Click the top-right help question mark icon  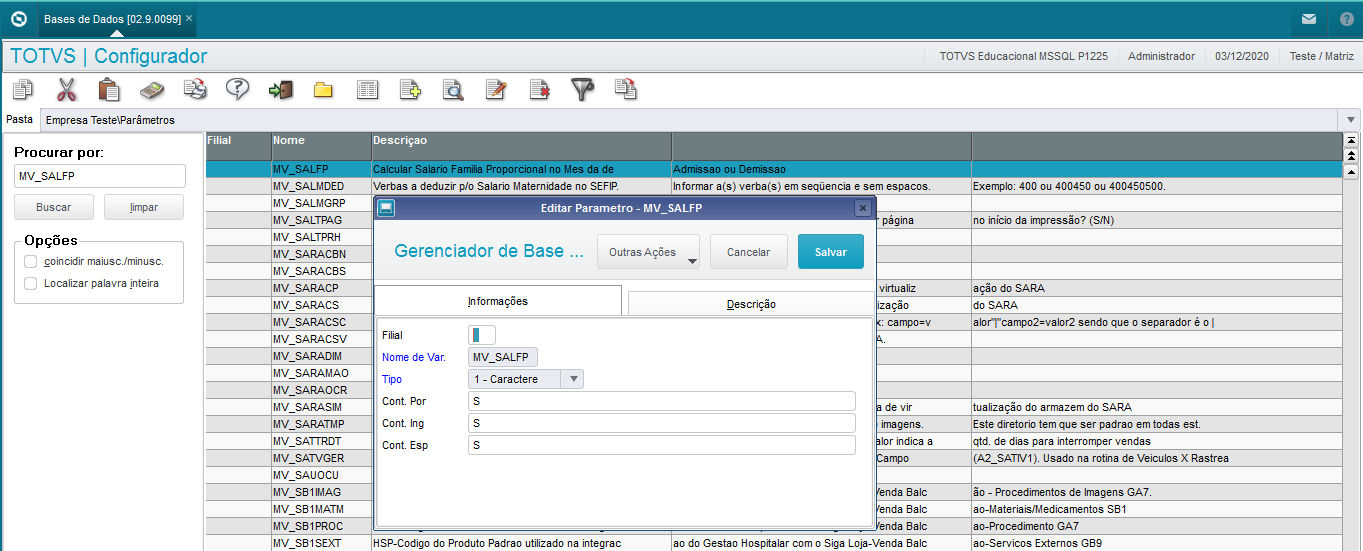coord(1346,19)
